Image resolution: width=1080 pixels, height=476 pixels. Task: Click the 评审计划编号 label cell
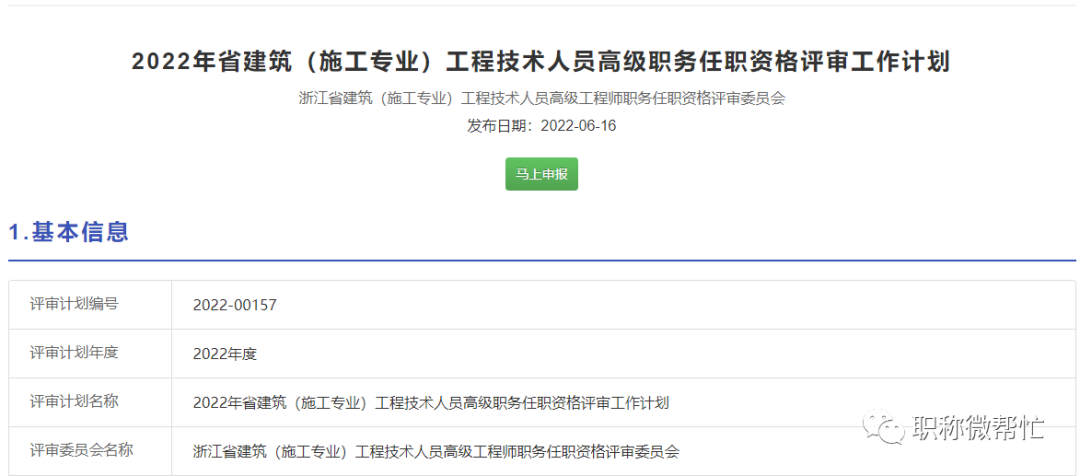coord(90,304)
